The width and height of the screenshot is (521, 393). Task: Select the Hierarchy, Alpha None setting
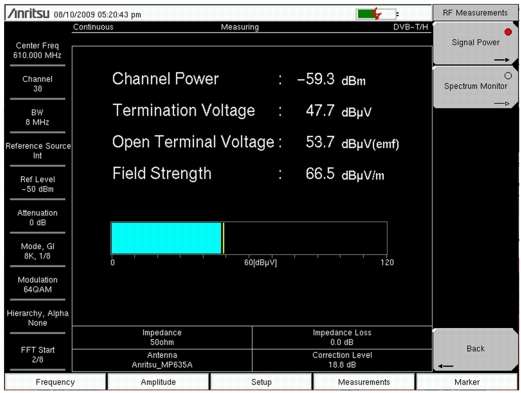37,318
